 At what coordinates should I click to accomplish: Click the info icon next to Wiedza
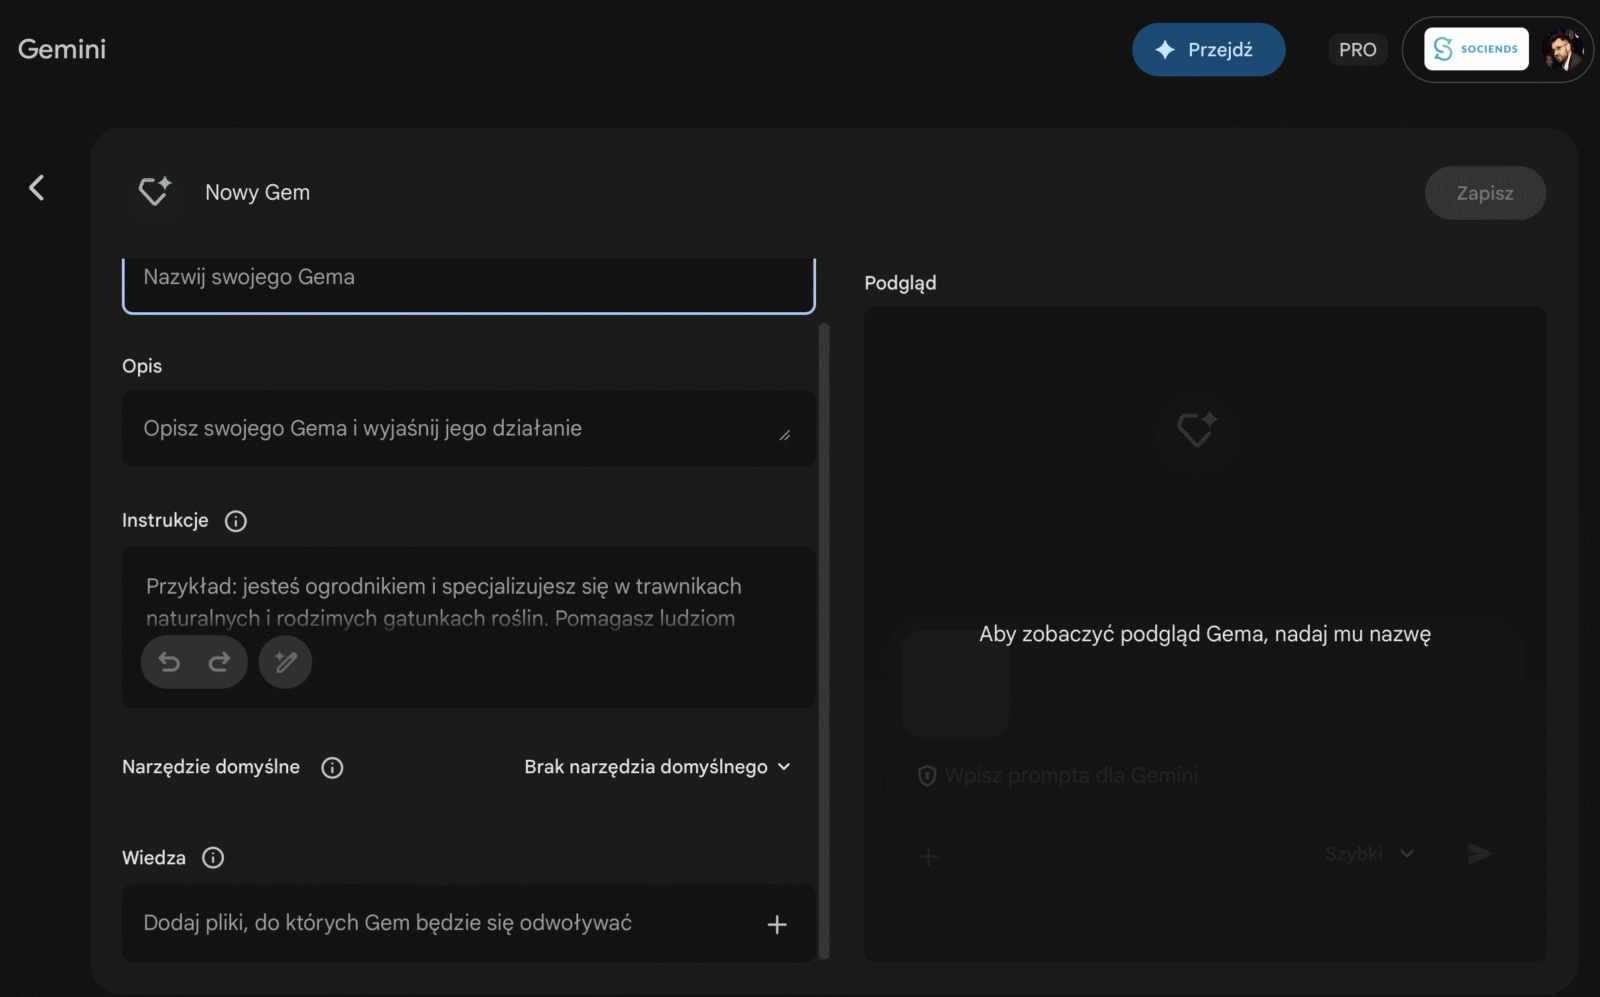212,857
